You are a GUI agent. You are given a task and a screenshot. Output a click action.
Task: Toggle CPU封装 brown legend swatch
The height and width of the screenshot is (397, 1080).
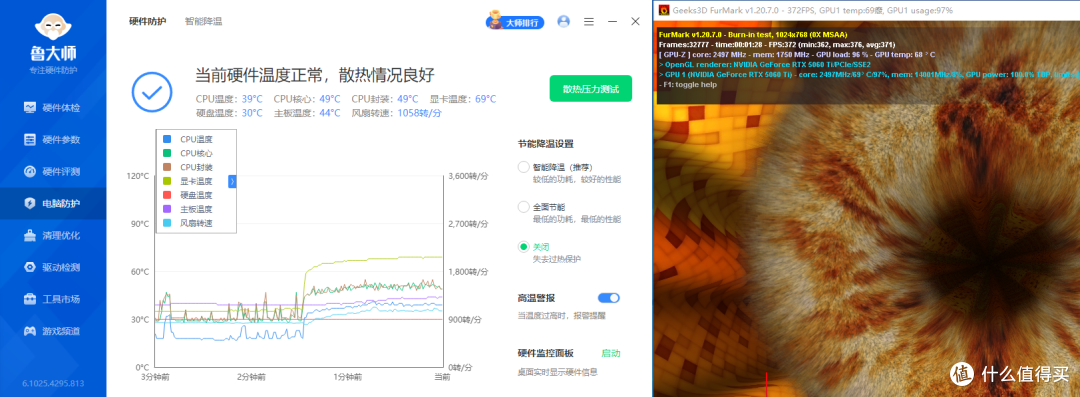point(167,167)
